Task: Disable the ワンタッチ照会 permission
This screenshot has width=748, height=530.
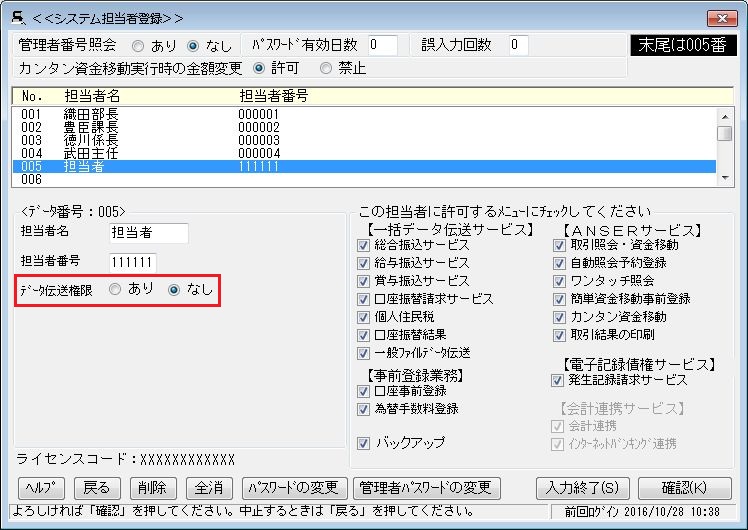Action: tap(559, 281)
